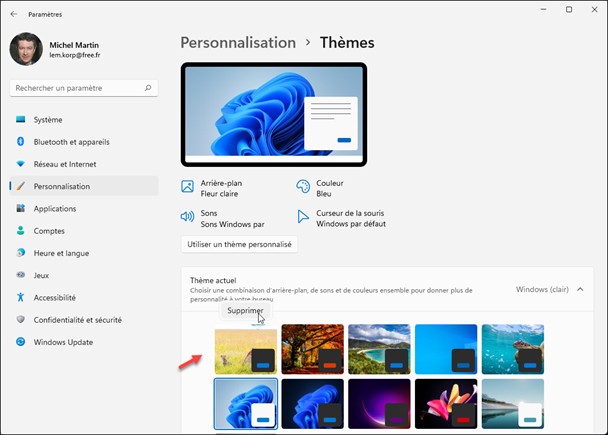Click Michel Martin account name
Viewport: 608px width, 435px height.
point(74,45)
